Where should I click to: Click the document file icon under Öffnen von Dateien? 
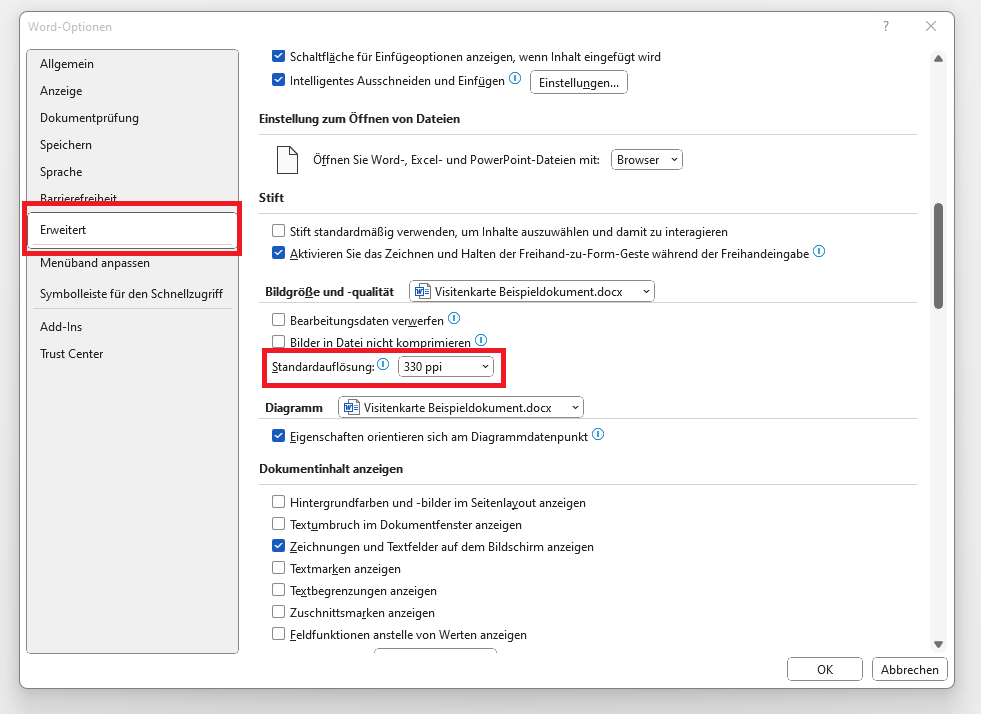pos(287,159)
